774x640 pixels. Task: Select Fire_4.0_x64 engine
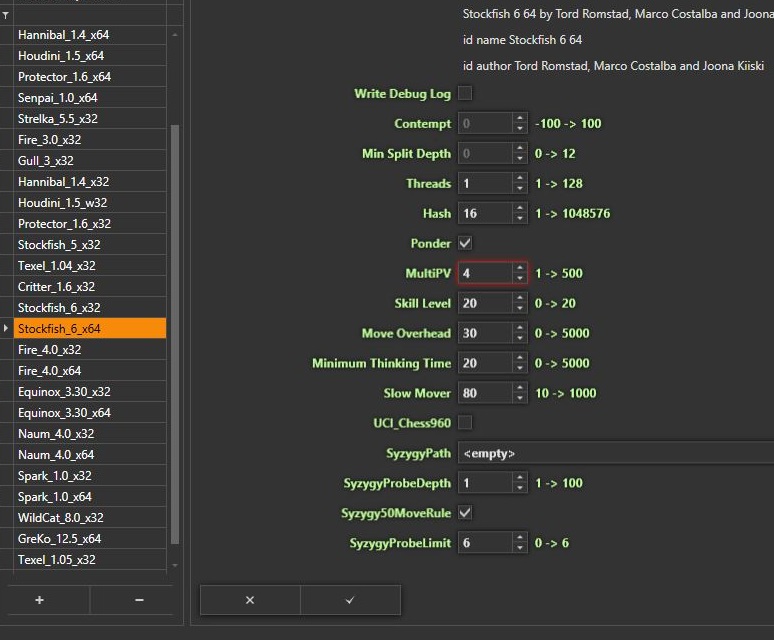pyautogui.click(x=90, y=371)
